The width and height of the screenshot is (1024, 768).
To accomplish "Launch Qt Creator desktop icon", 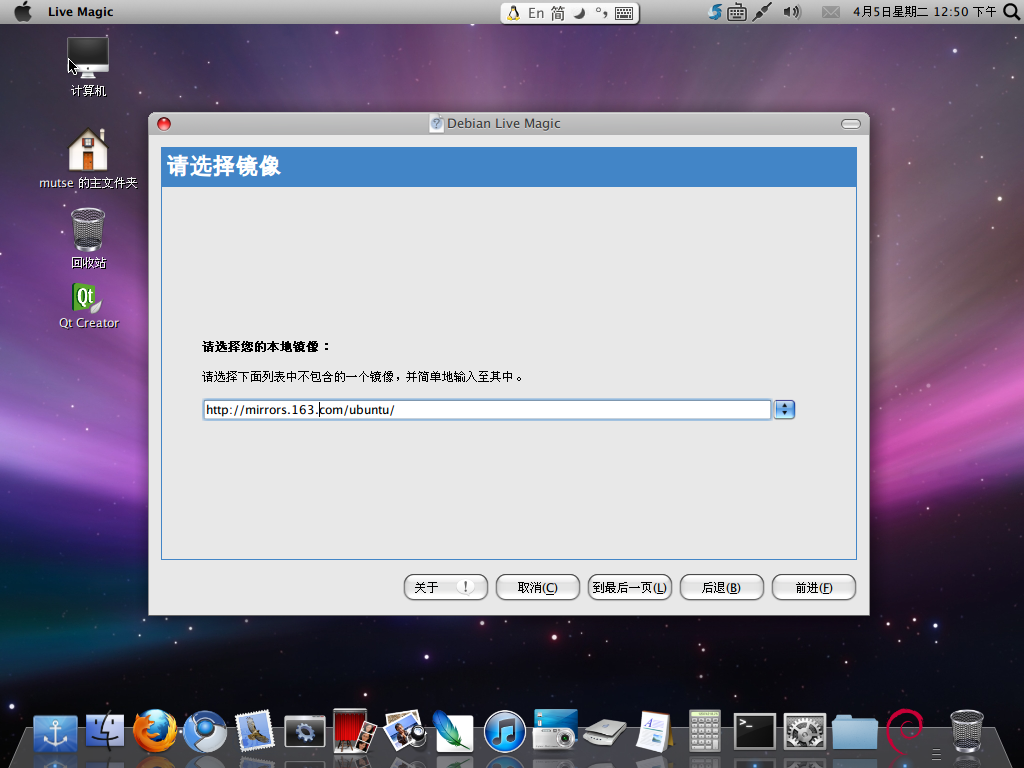I will click(x=88, y=306).
